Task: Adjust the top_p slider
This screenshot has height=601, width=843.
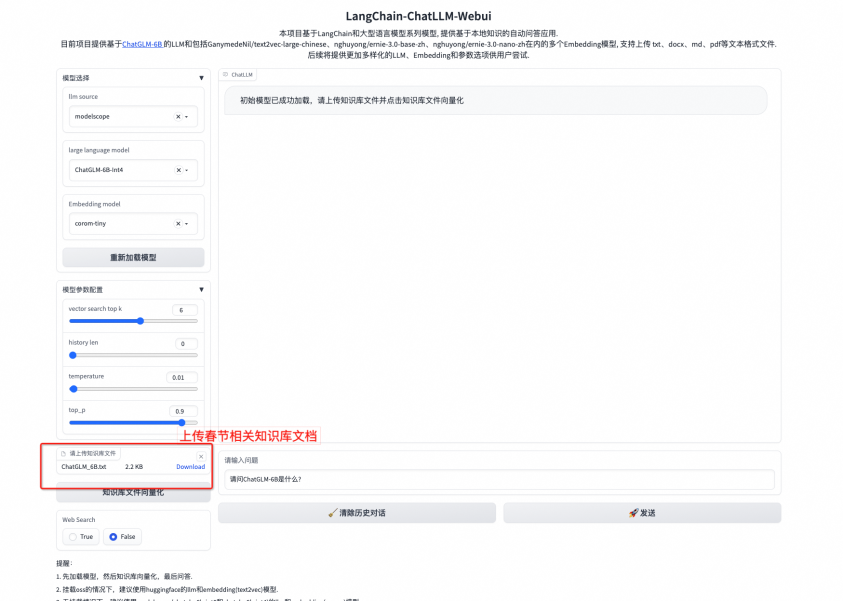Action: [133, 423]
